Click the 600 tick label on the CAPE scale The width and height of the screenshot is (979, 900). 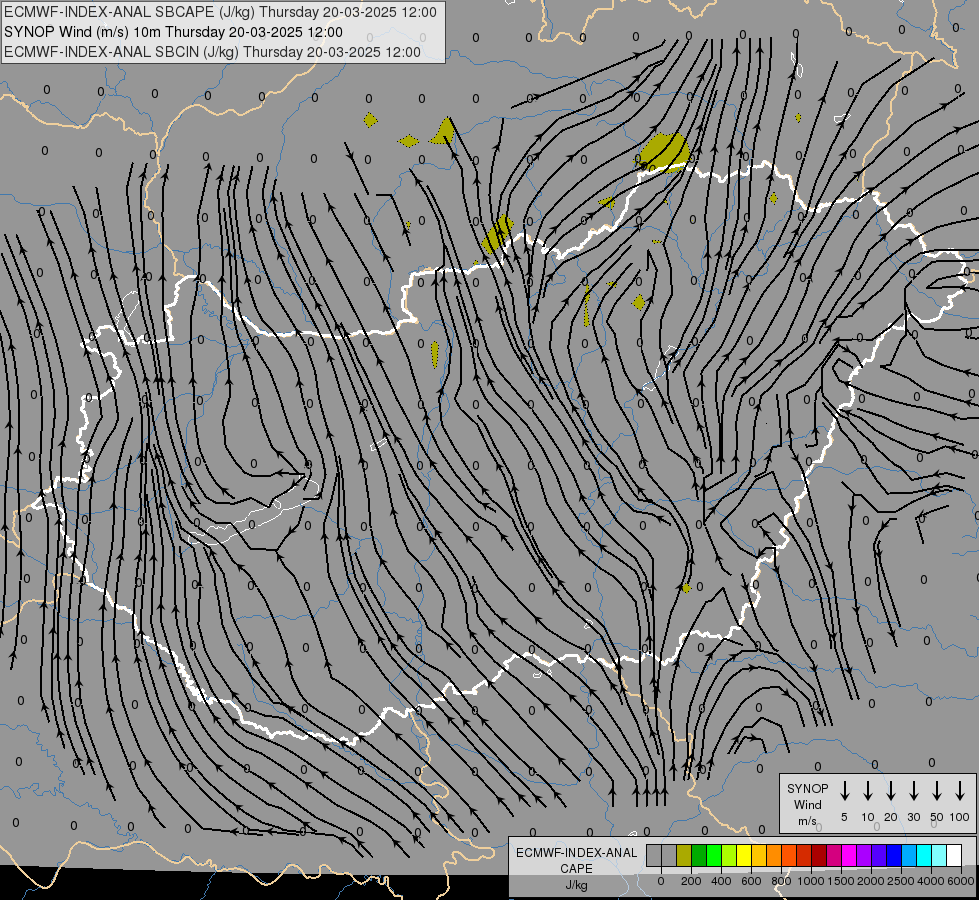[751, 881]
